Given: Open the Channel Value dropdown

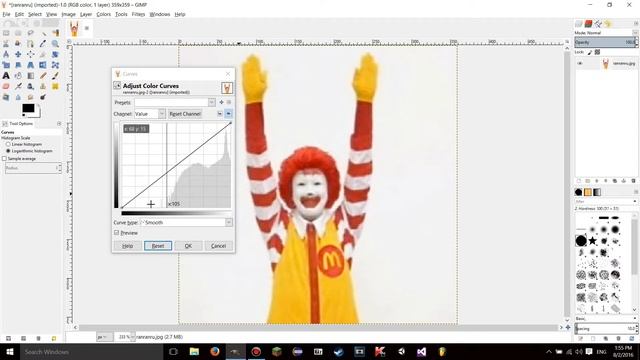Looking at the screenshot, I should pos(162,113).
